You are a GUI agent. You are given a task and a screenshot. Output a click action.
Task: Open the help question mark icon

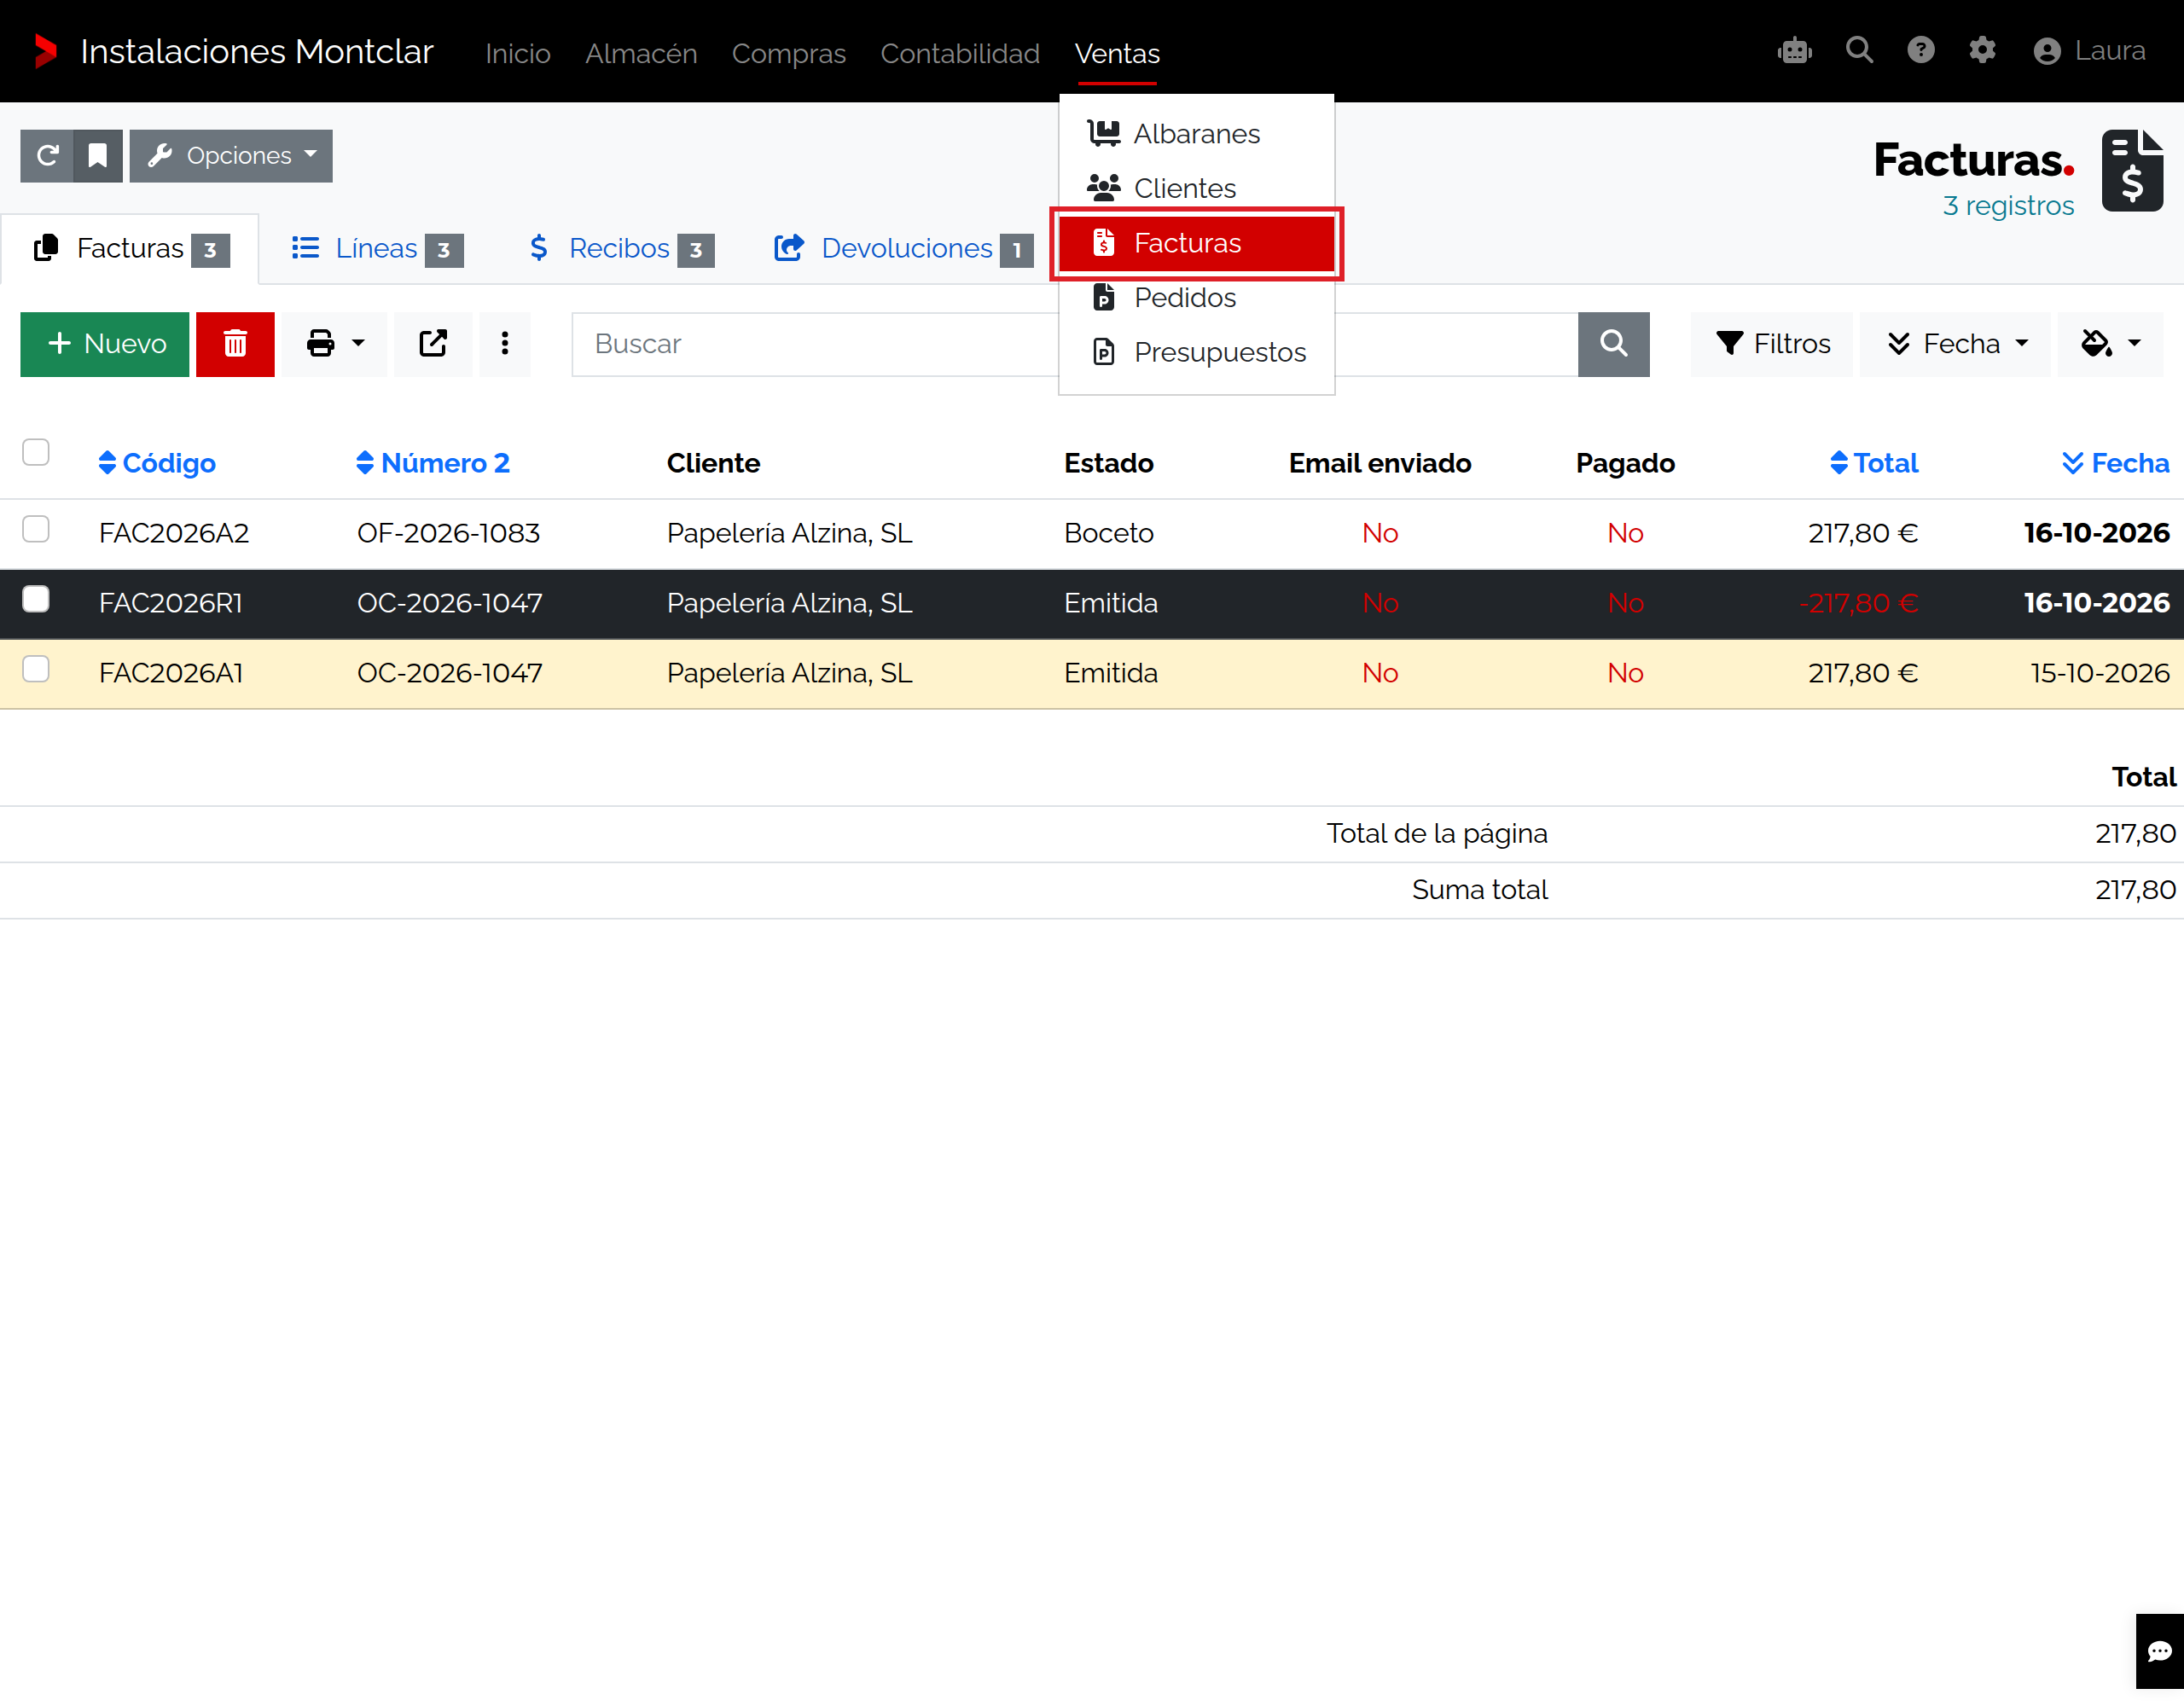(x=1920, y=50)
